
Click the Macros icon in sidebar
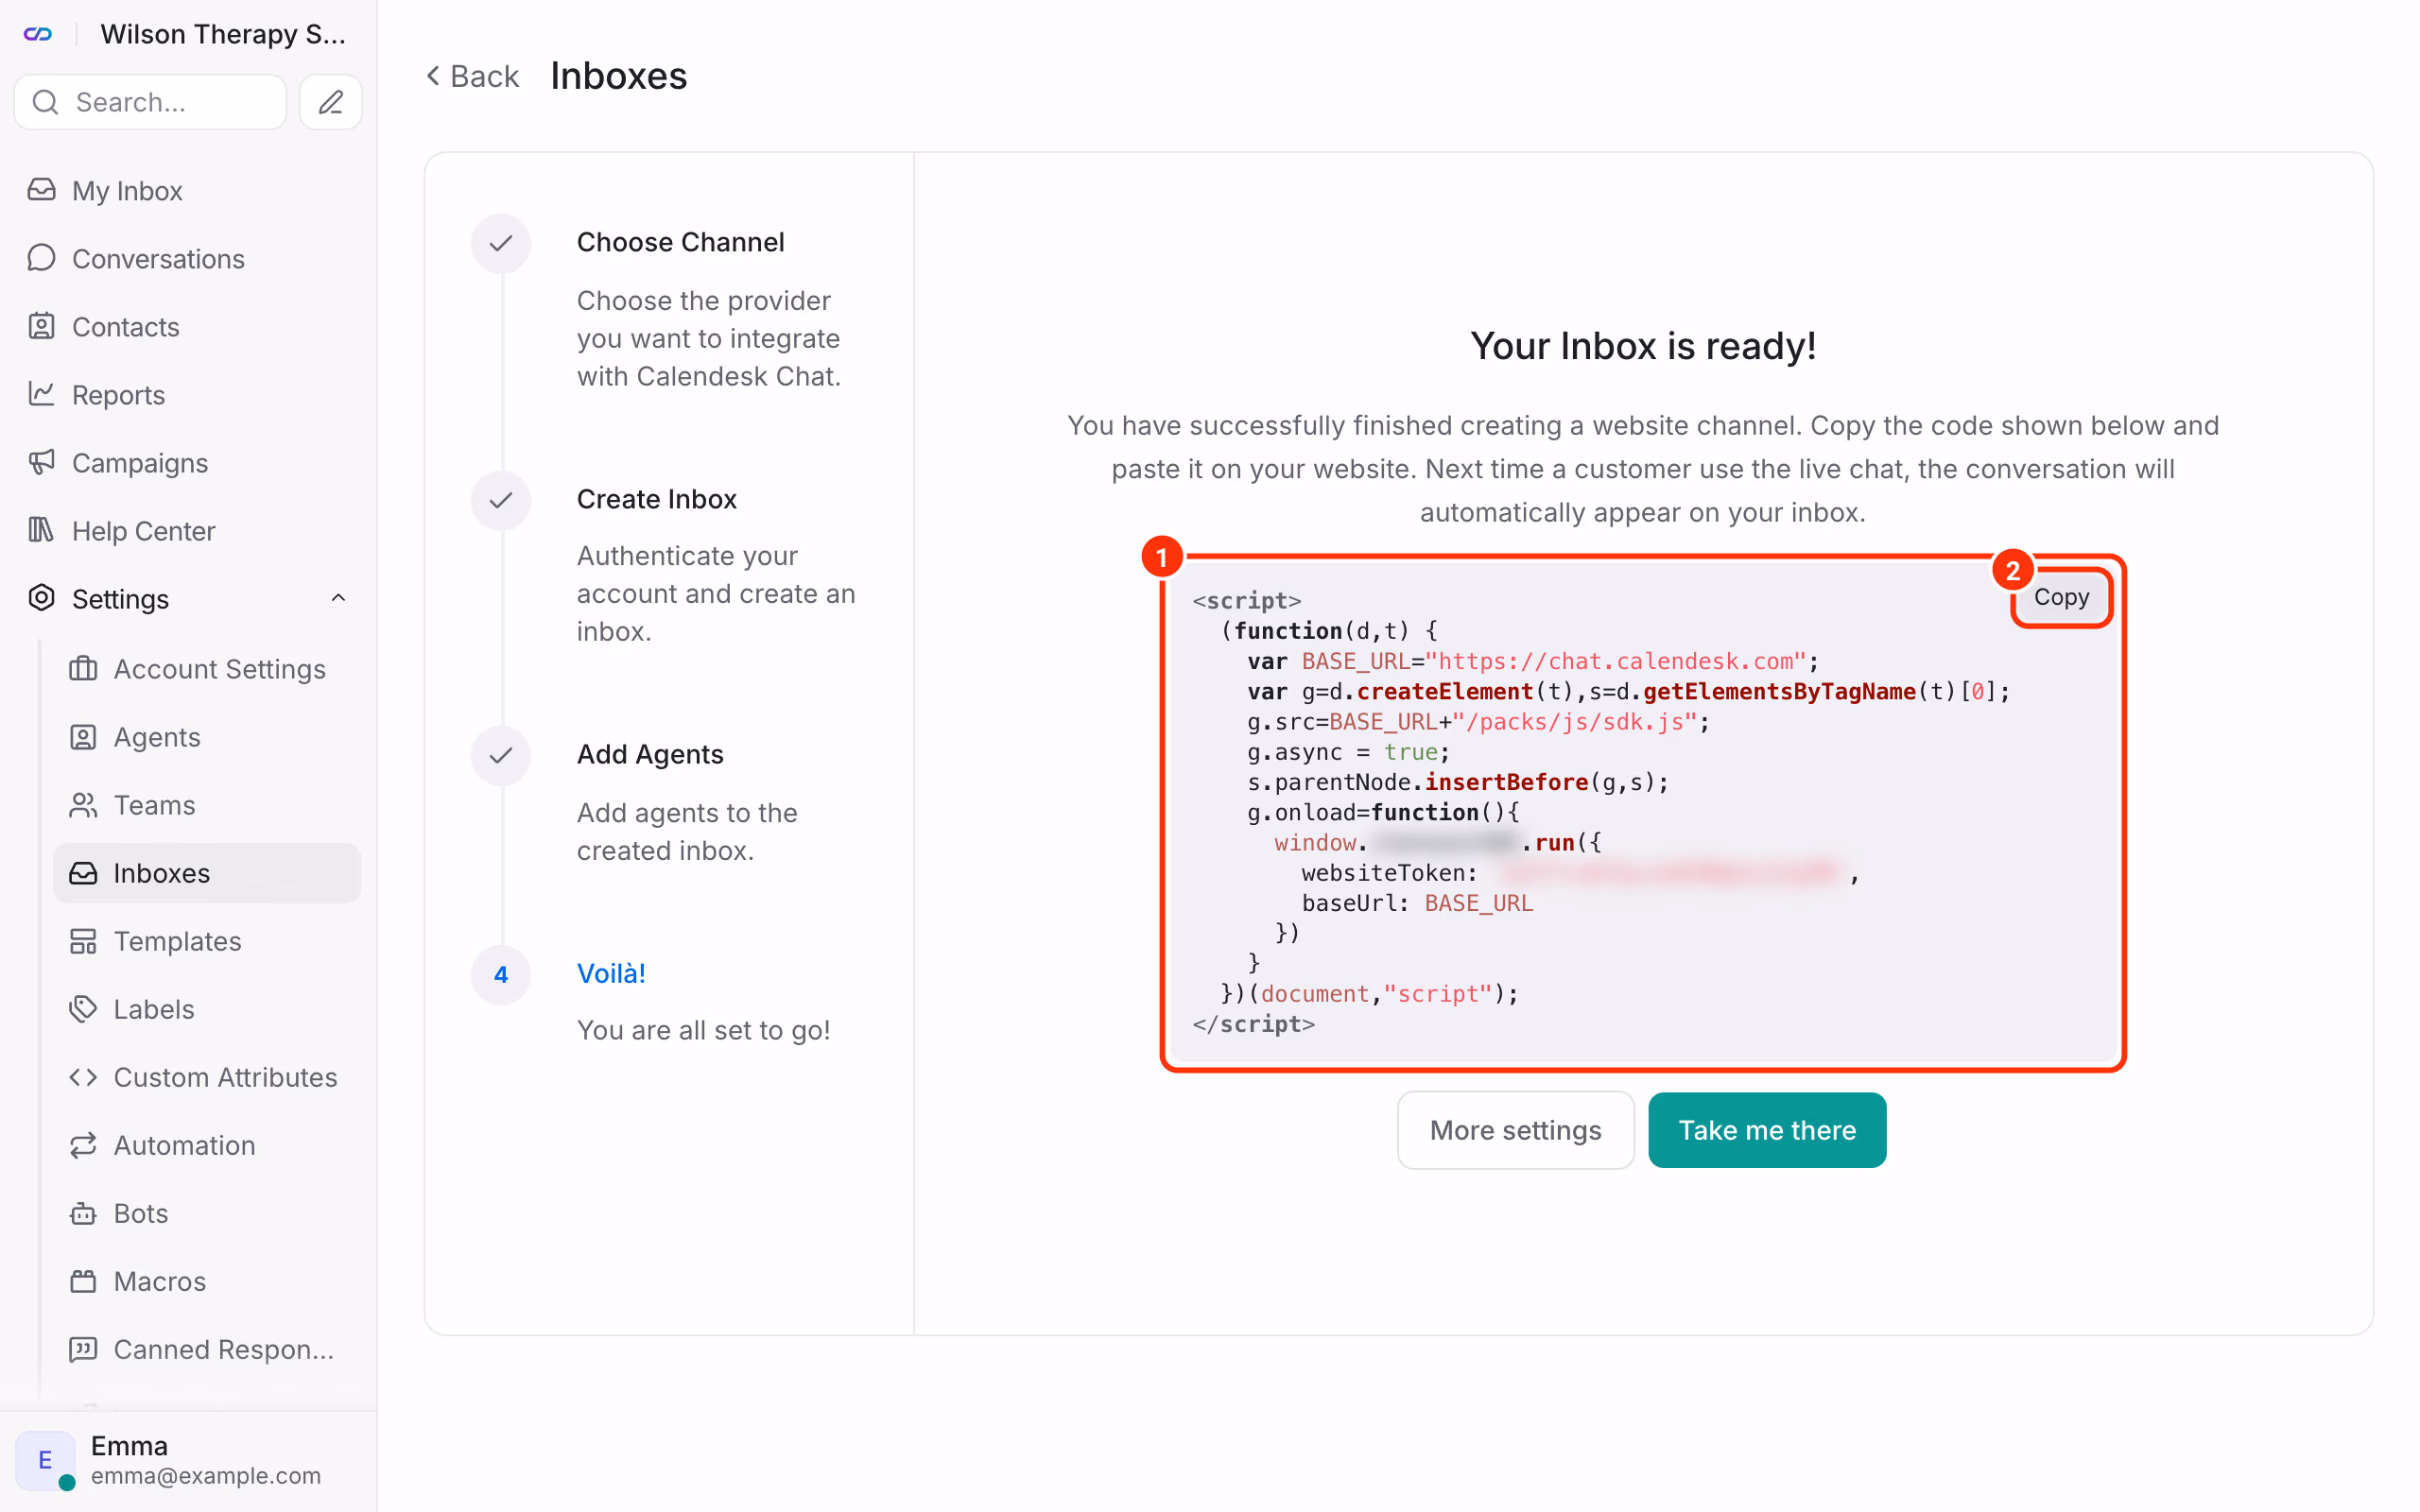pyautogui.click(x=83, y=1280)
